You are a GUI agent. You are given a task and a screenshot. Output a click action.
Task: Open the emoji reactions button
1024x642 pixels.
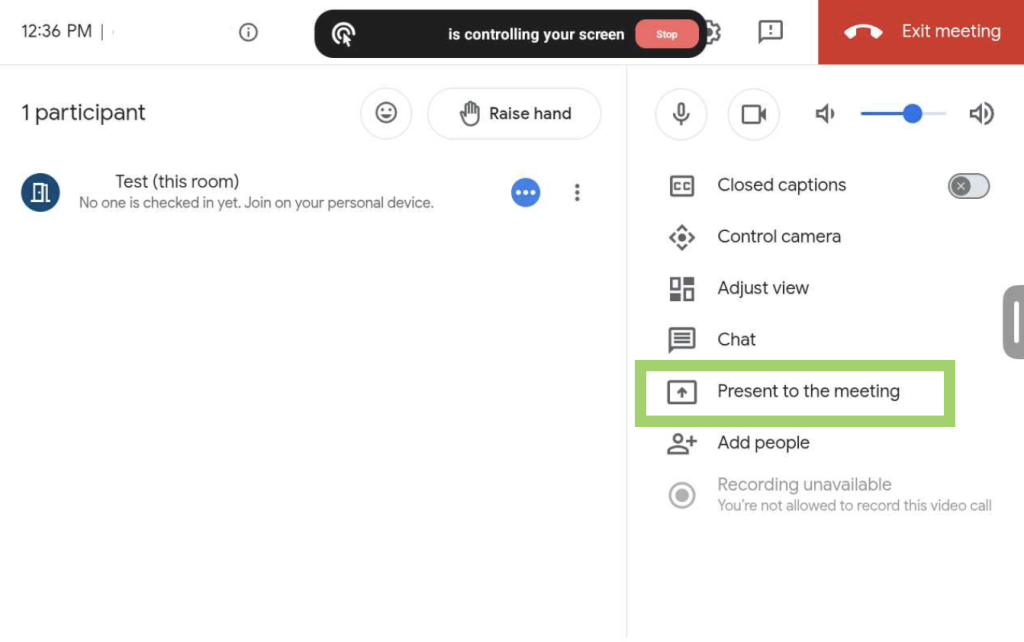click(x=386, y=114)
